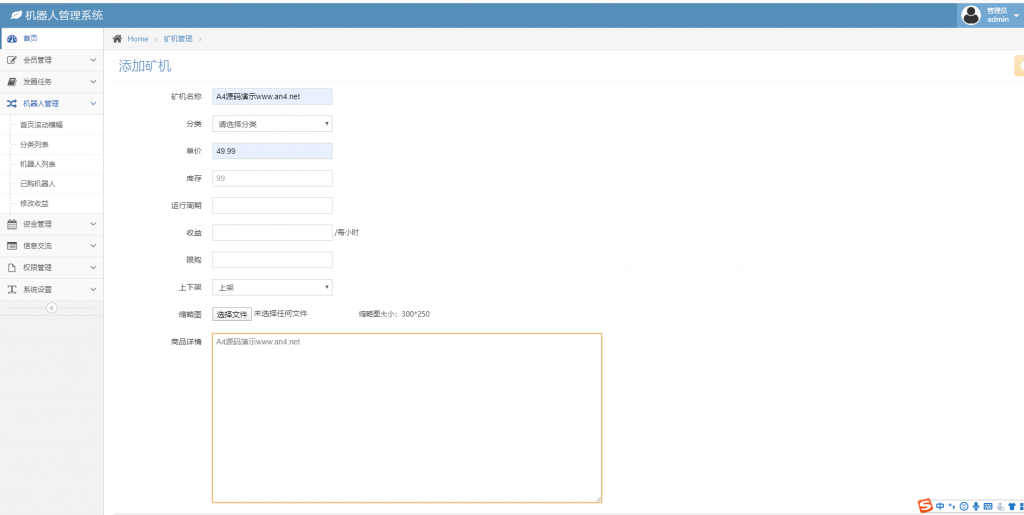Open 机器人列表 in the sidebar
Viewport: 1024px width, 515px height.
pos(38,163)
